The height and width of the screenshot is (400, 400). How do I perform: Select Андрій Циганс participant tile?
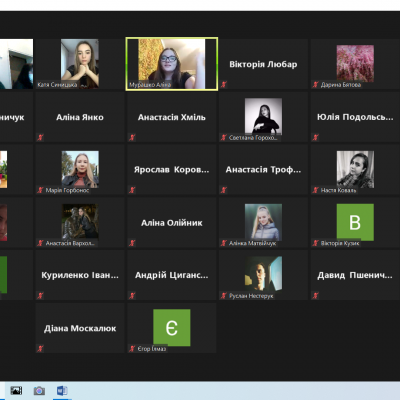(172, 275)
